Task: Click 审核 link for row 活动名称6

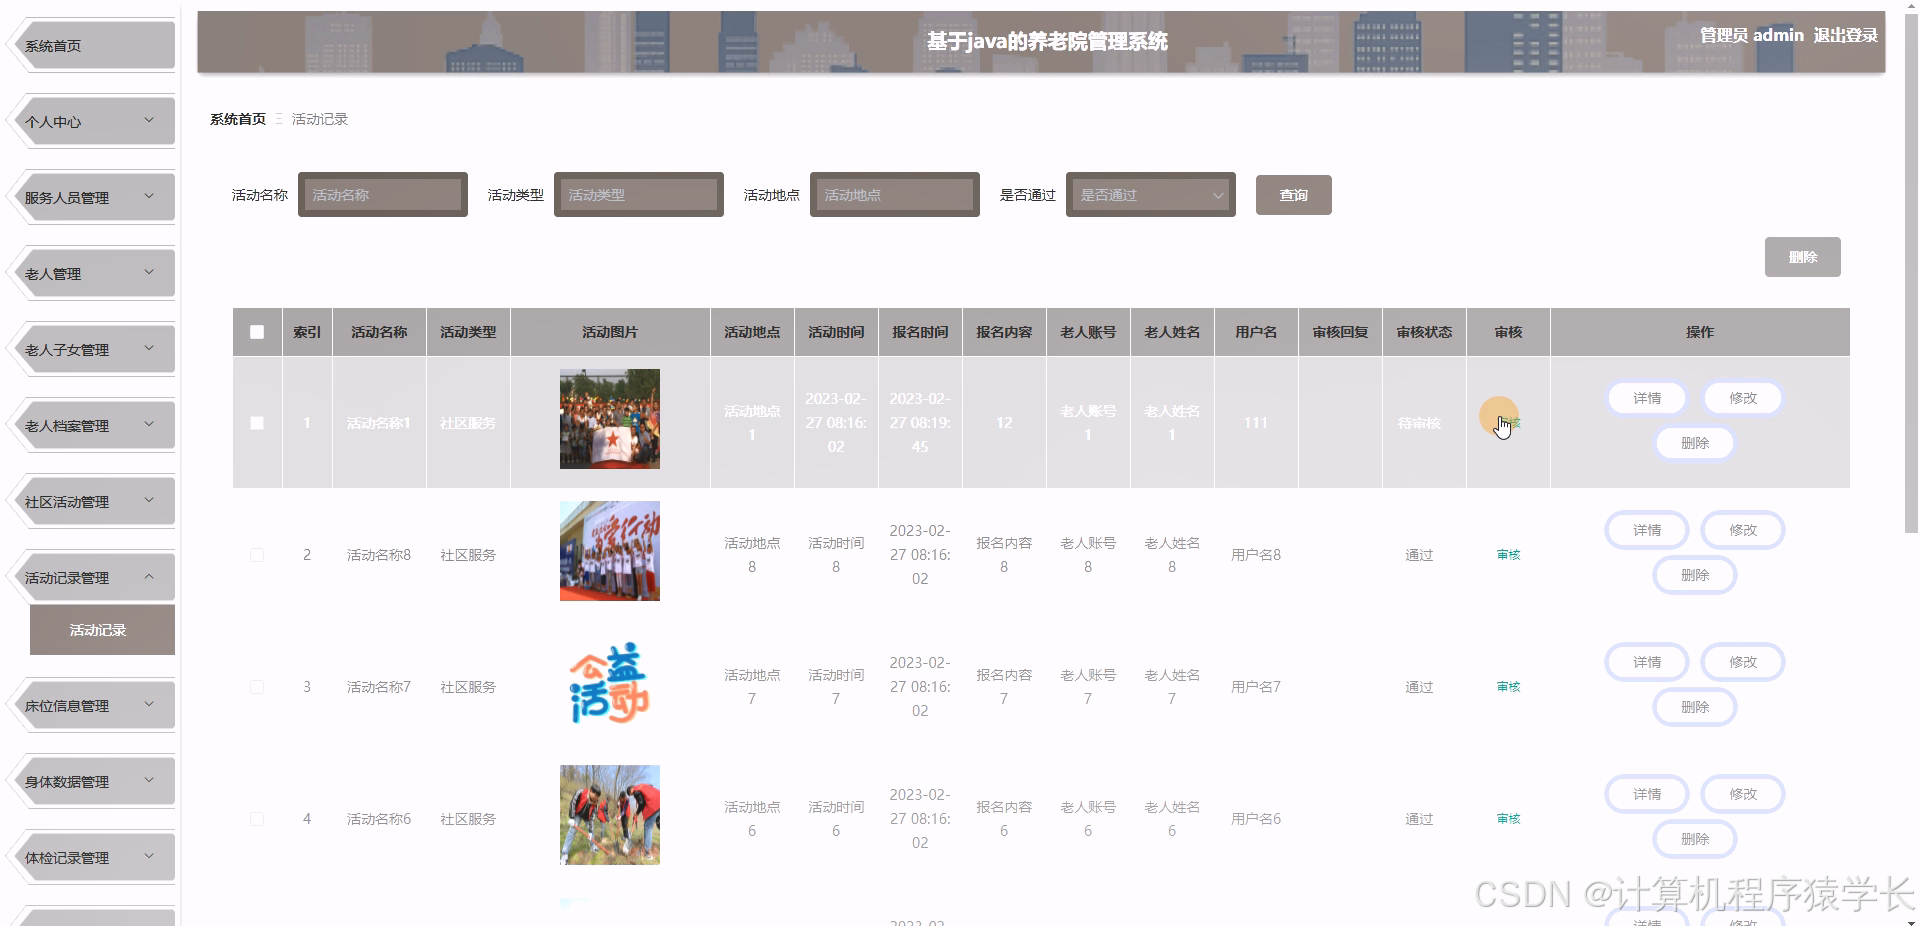Action: (x=1508, y=819)
